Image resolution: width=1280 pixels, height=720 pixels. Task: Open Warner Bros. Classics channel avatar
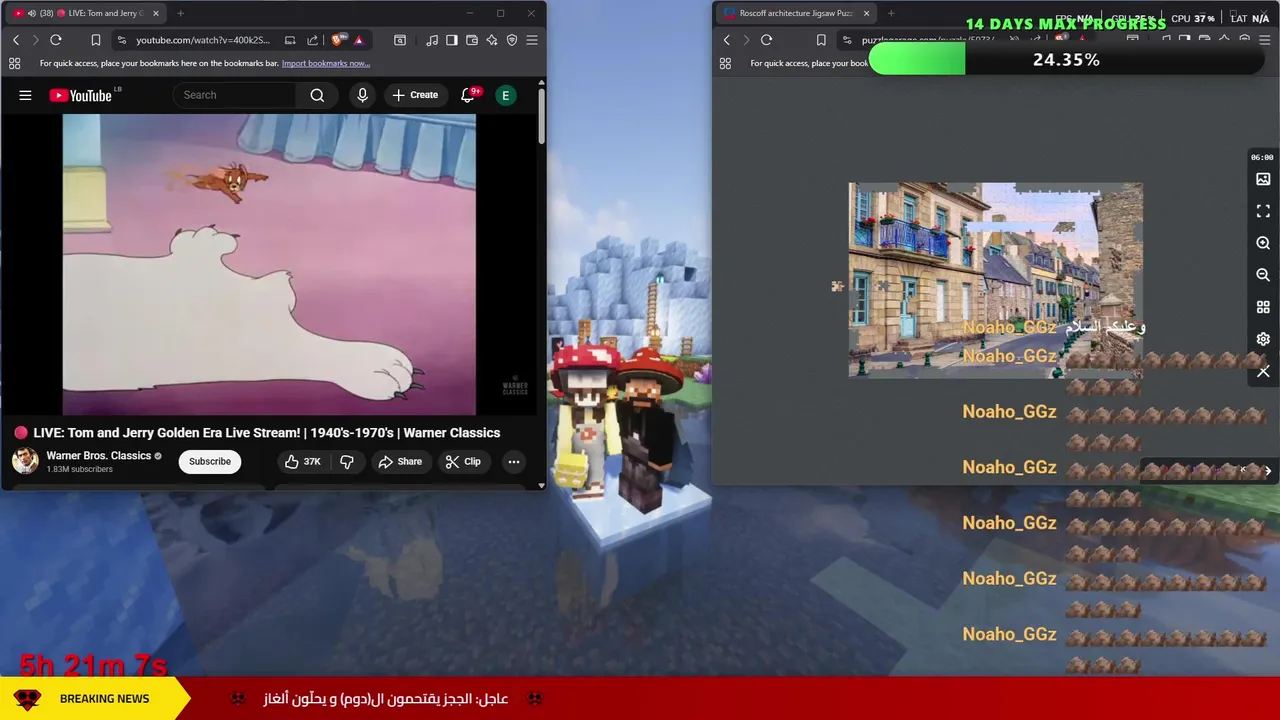click(x=25, y=461)
